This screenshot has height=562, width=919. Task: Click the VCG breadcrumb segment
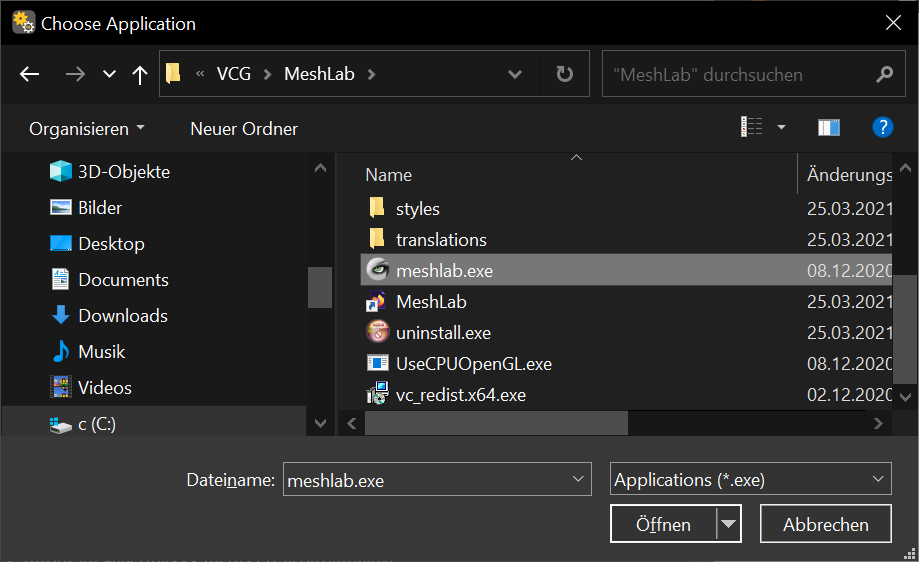pos(233,74)
